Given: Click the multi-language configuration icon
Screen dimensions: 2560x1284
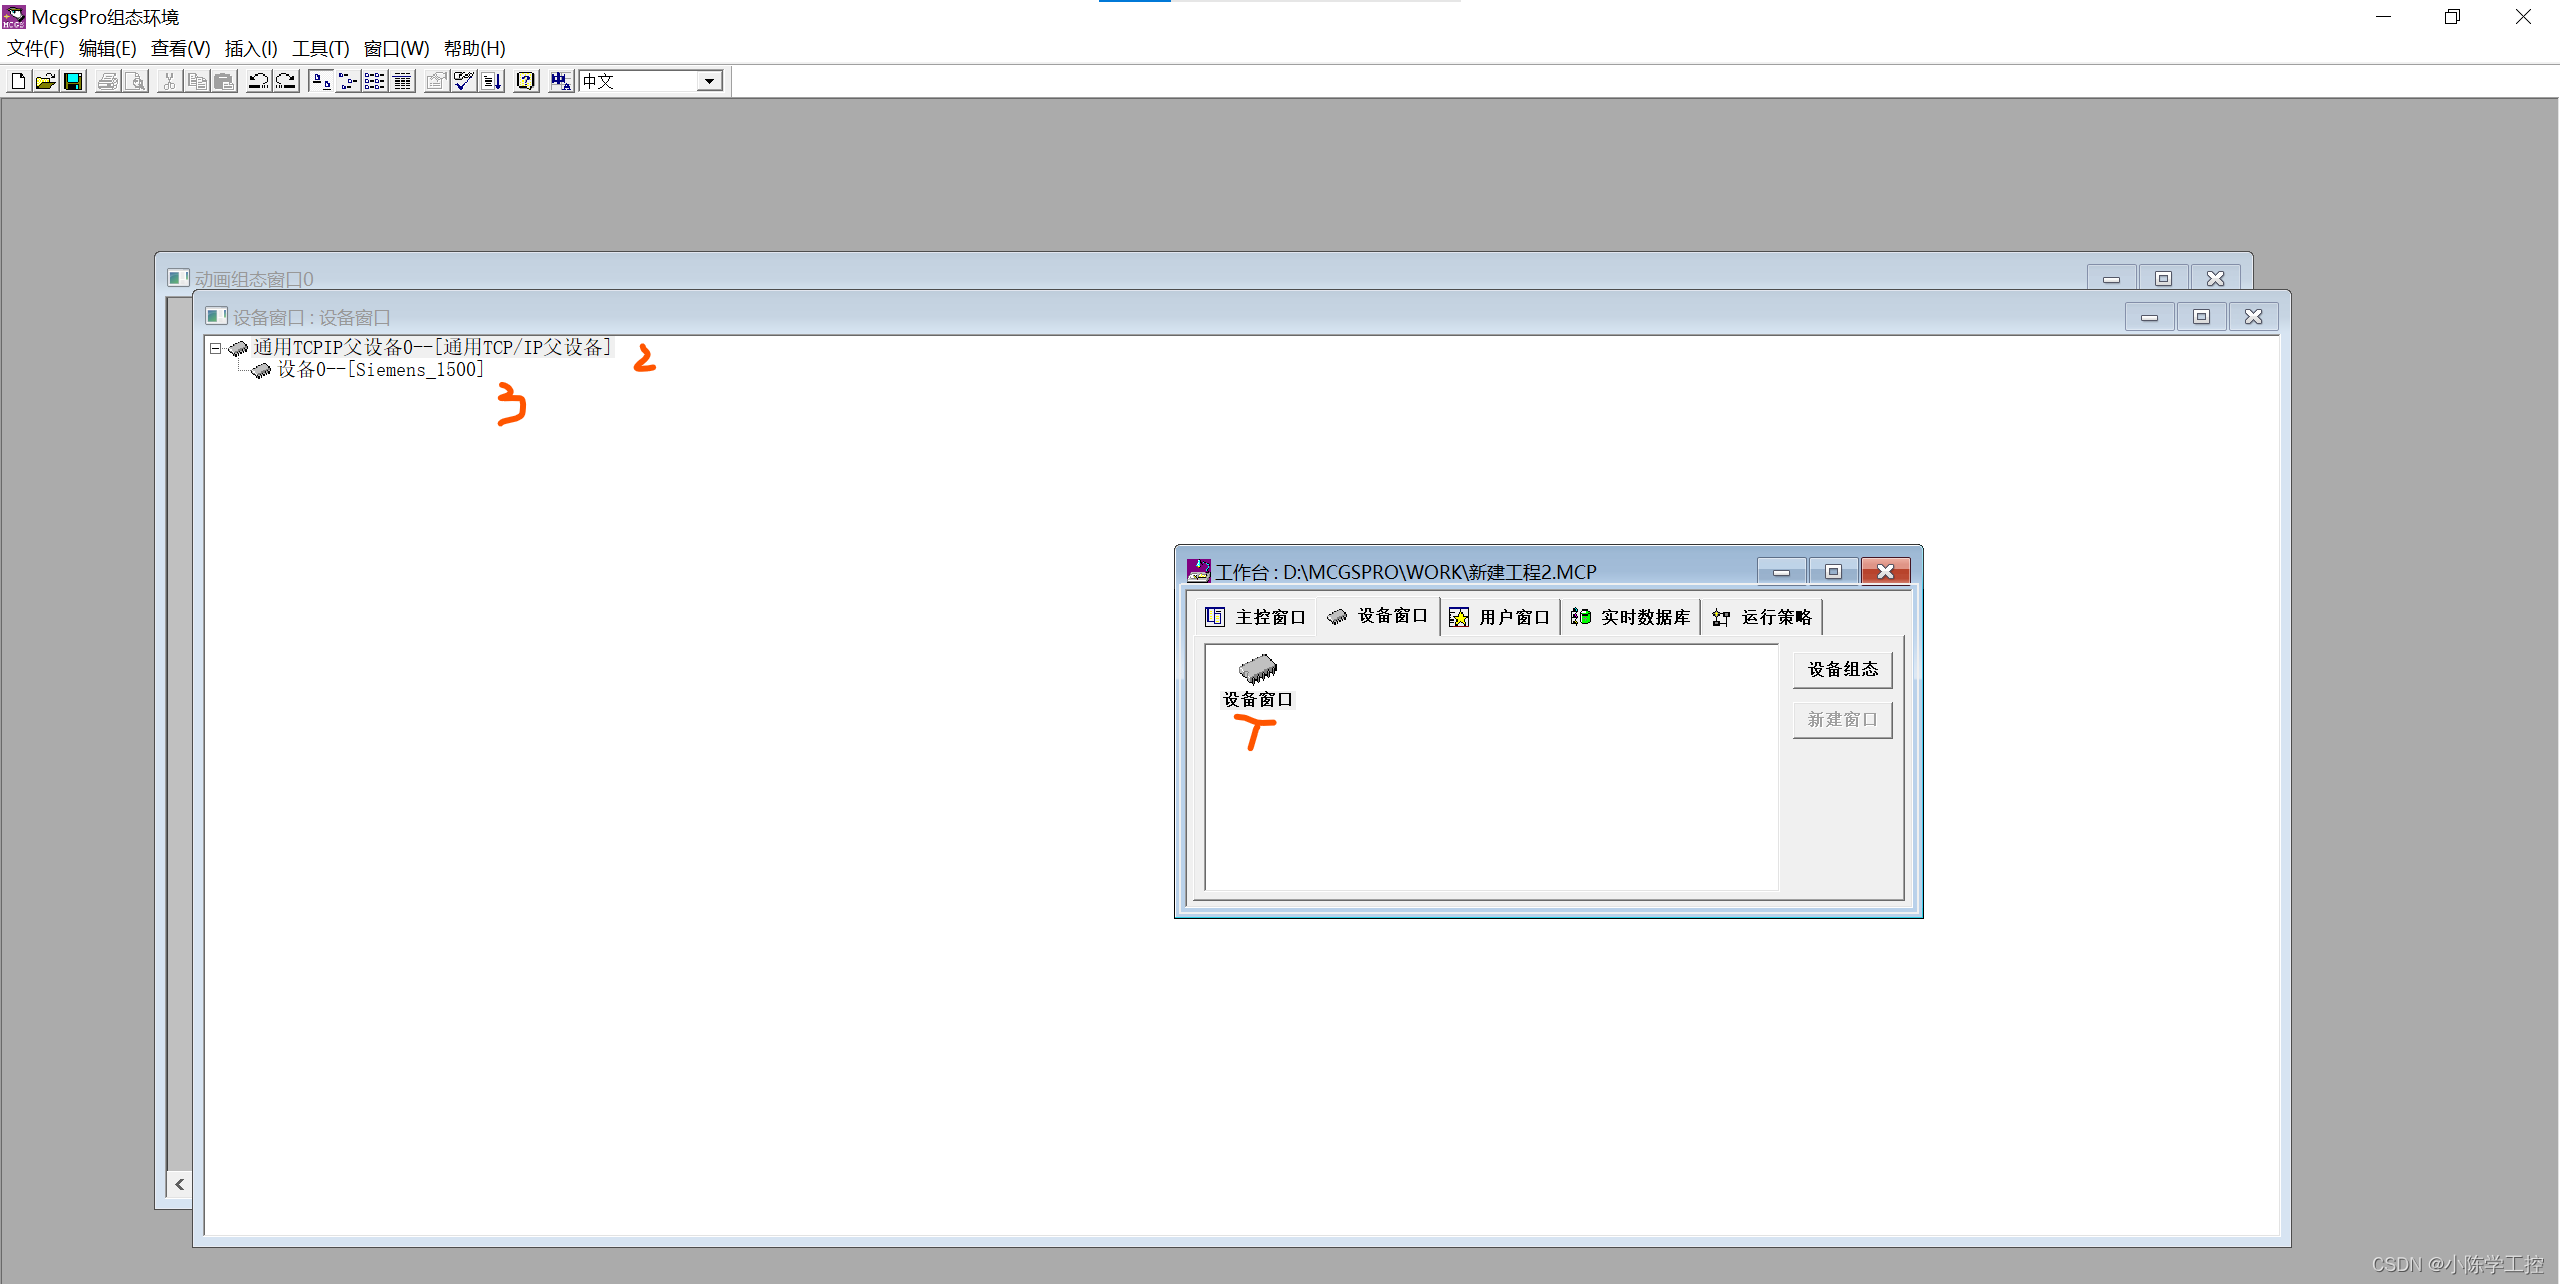Looking at the screenshot, I should tap(561, 82).
